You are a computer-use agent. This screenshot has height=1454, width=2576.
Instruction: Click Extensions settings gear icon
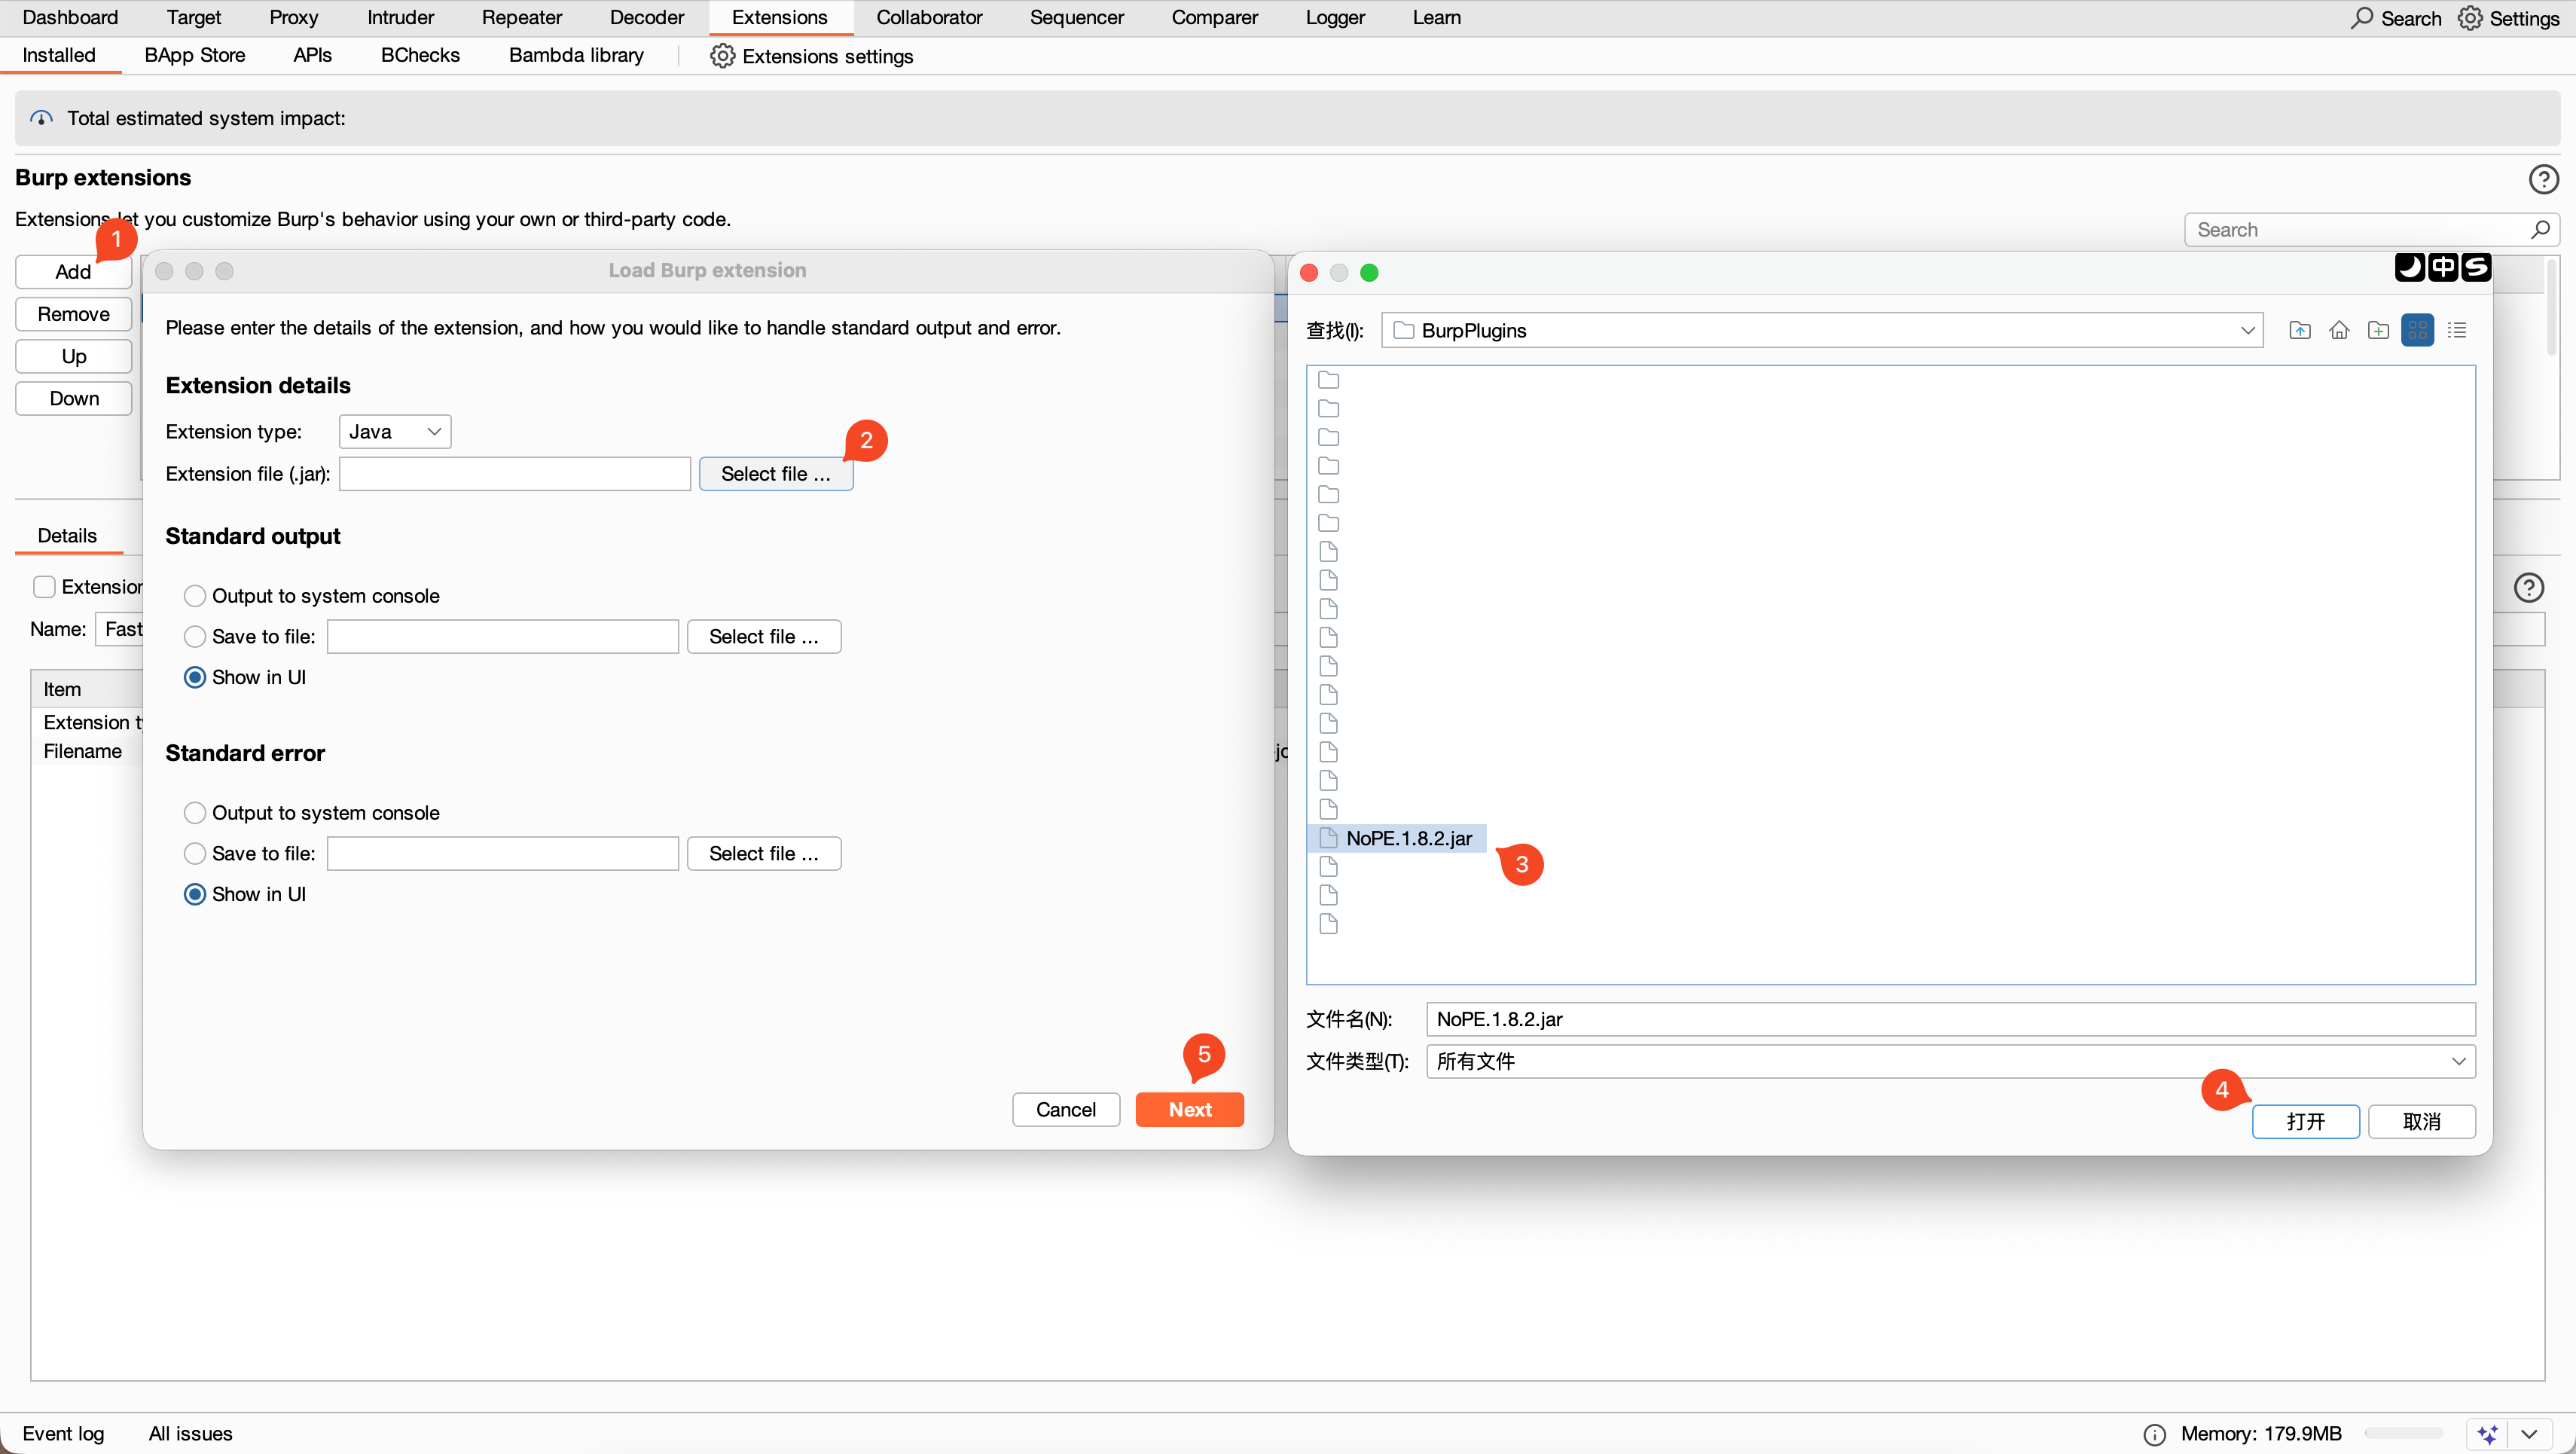click(x=722, y=56)
